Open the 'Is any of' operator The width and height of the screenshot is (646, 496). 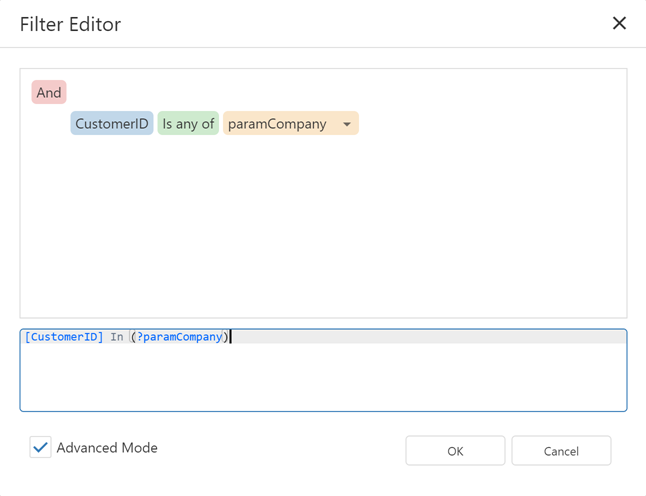tap(188, 124)
